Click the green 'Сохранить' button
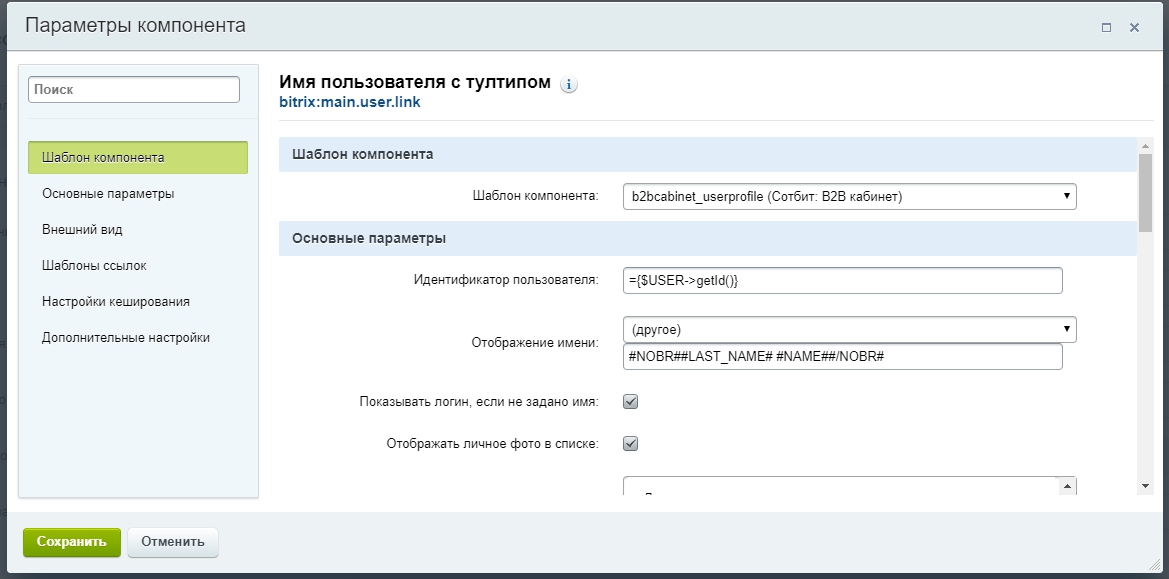The width and height of the screenshot is (1169, 579). pyautogui.click(x=72, y=542)
